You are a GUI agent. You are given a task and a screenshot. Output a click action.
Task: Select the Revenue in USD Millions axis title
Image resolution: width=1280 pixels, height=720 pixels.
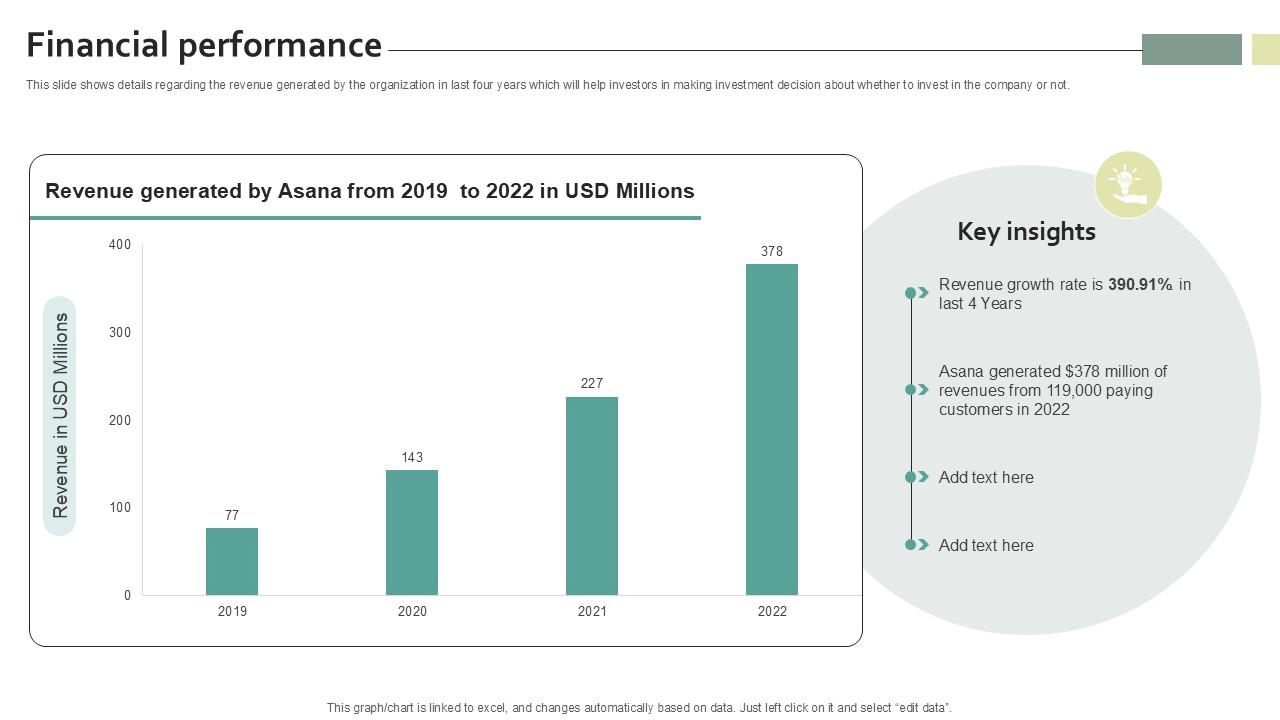click(x=60, y=416)
